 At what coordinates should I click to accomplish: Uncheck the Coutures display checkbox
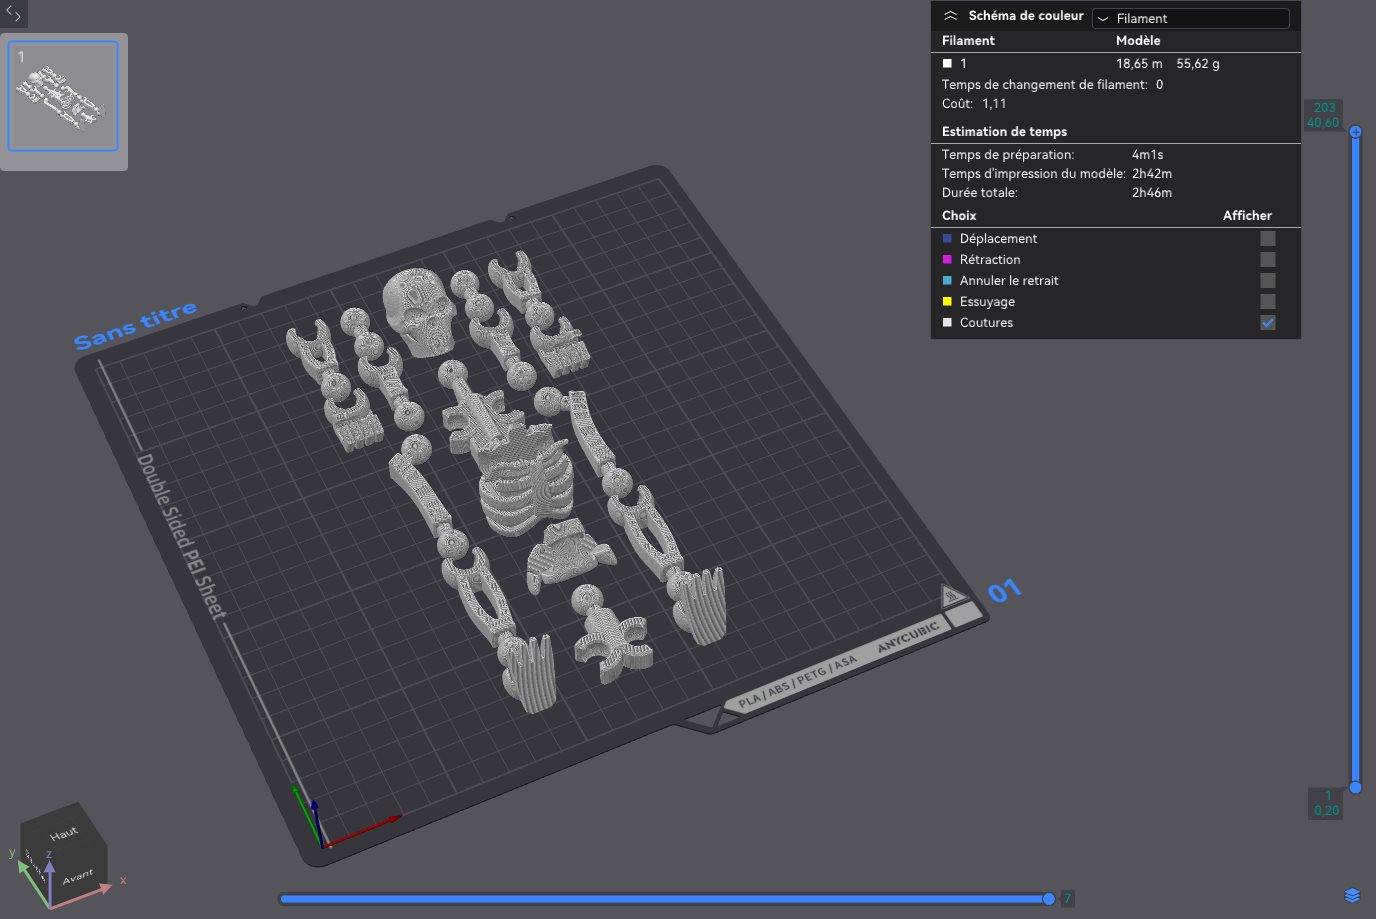click(1268, 322)
